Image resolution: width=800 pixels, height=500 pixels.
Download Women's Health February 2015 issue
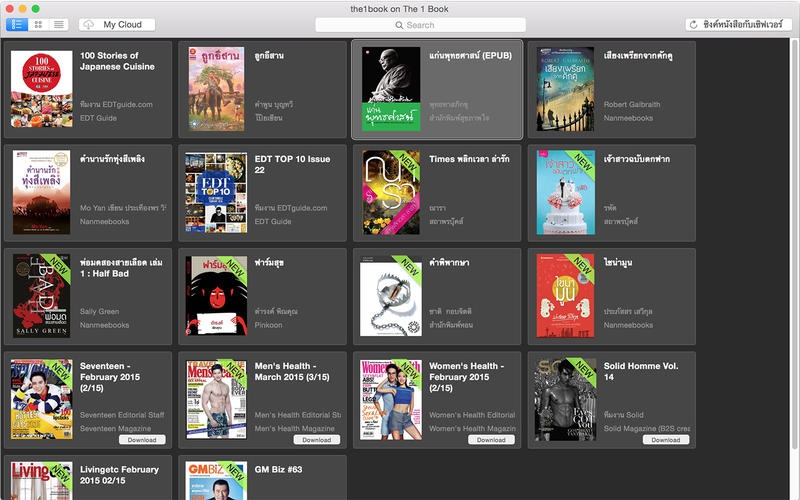491,440
